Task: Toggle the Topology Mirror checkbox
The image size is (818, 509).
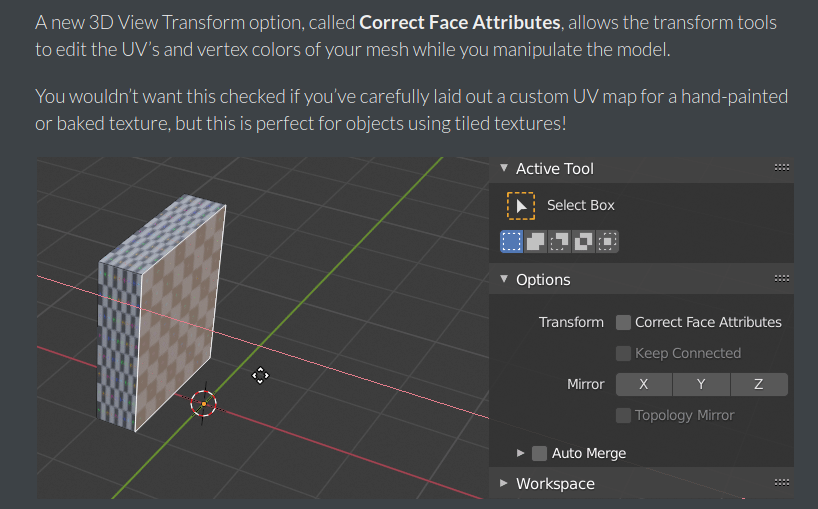Action: coord(623,416)
